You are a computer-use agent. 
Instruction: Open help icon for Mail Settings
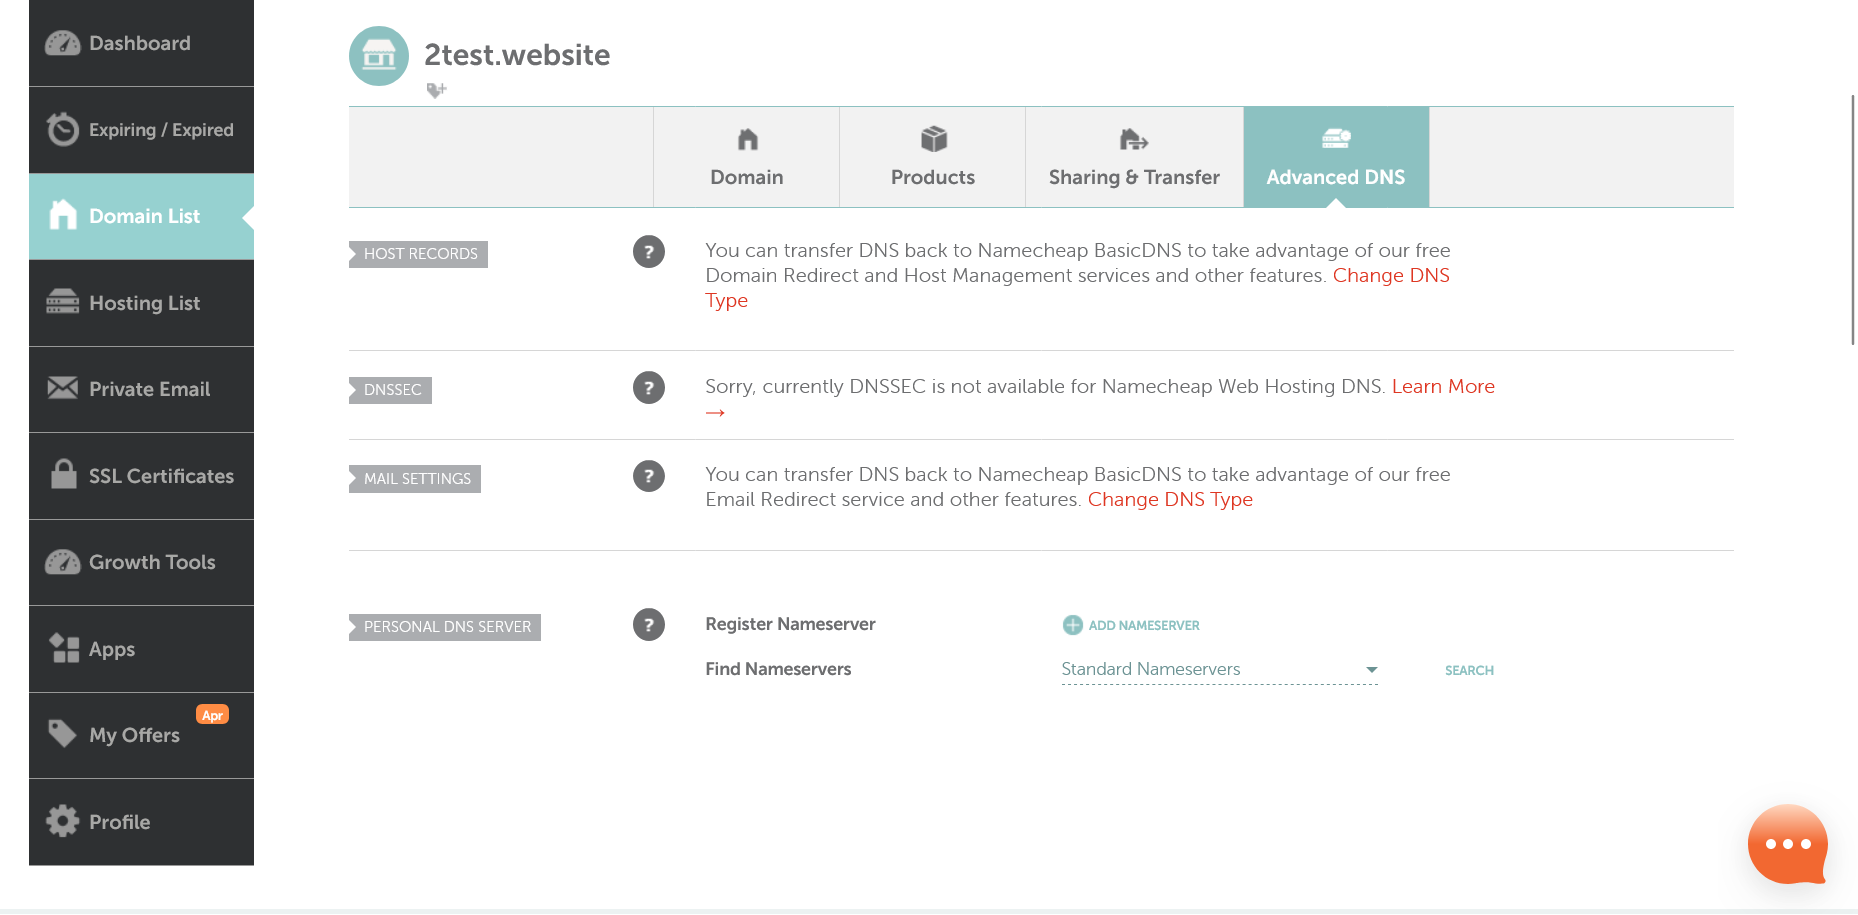pyautogui.click(x=649, y=476)
